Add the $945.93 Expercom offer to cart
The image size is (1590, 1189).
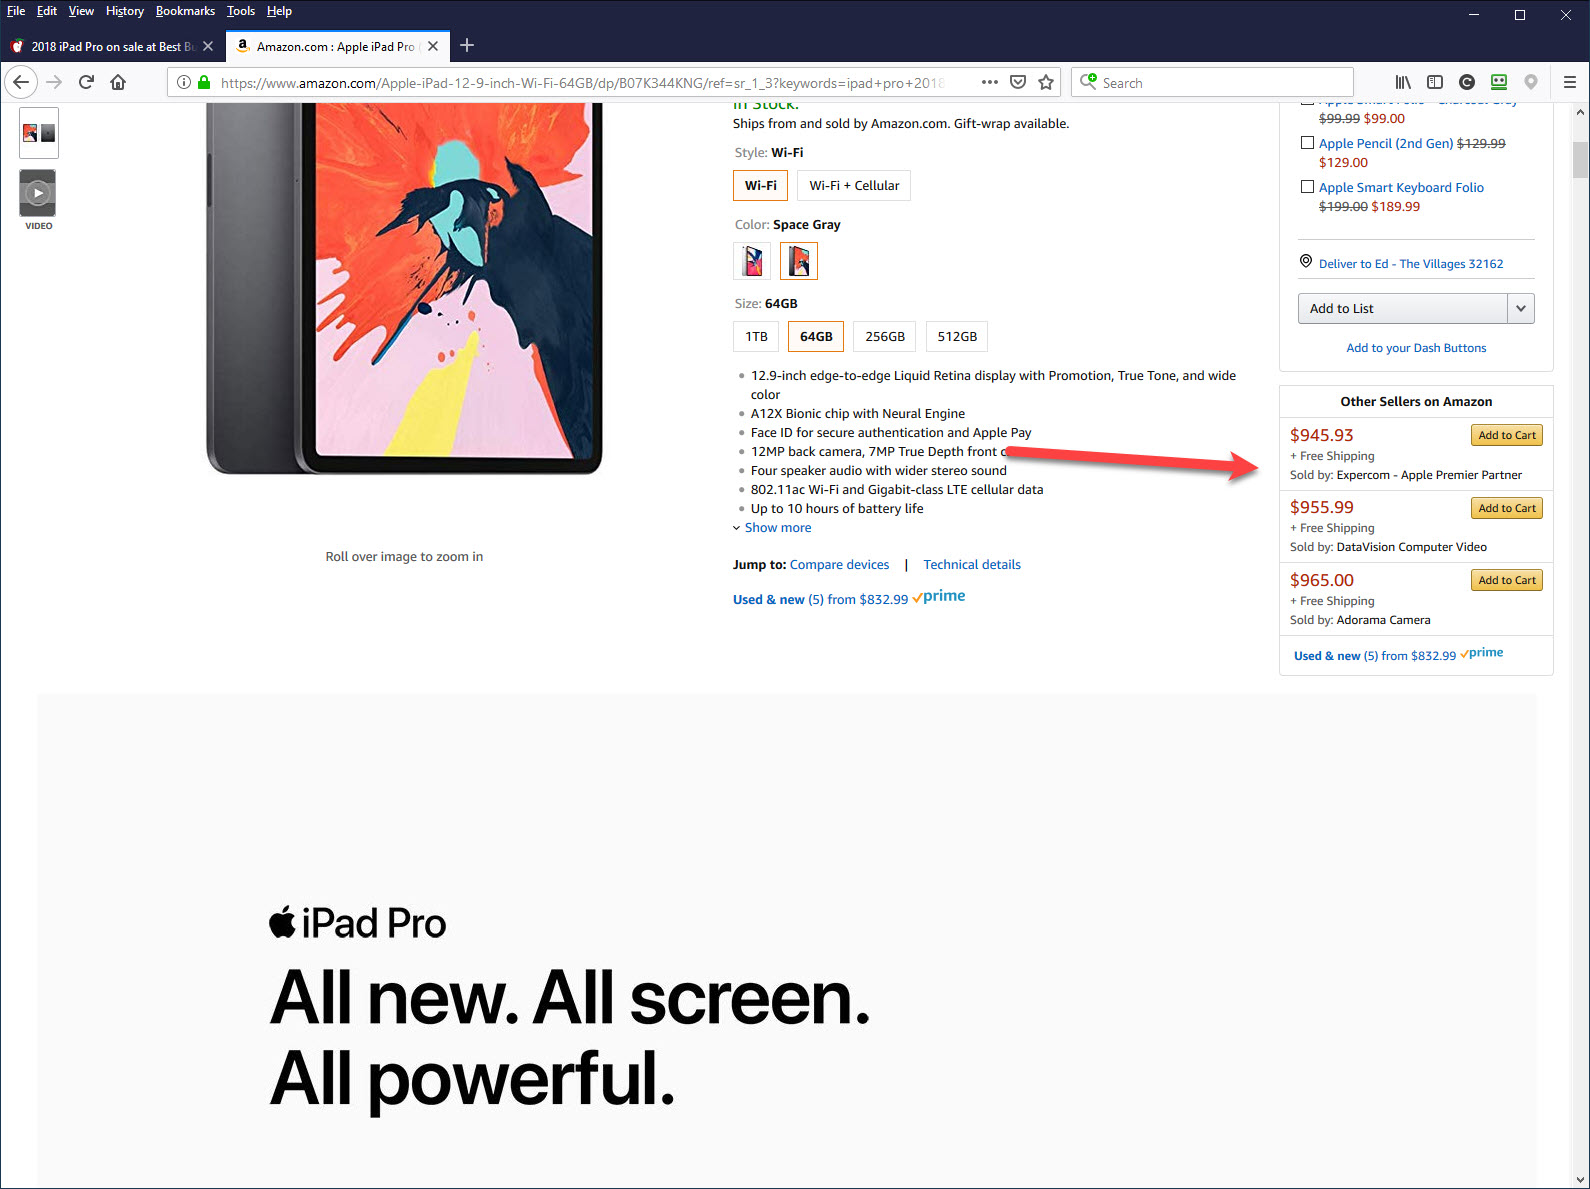pyautogui.click(x=1507, y=435)
